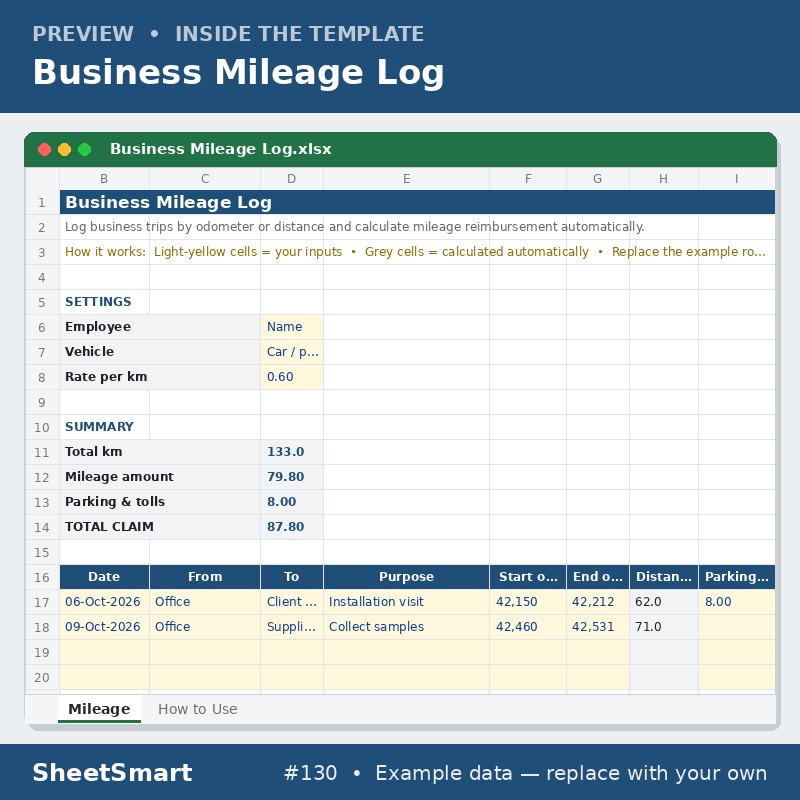The height and width of the screenshot is (800, 800).
Task: Click the 'How it works' instruction line
Action: pyautogui.click(x=415, y=252)
